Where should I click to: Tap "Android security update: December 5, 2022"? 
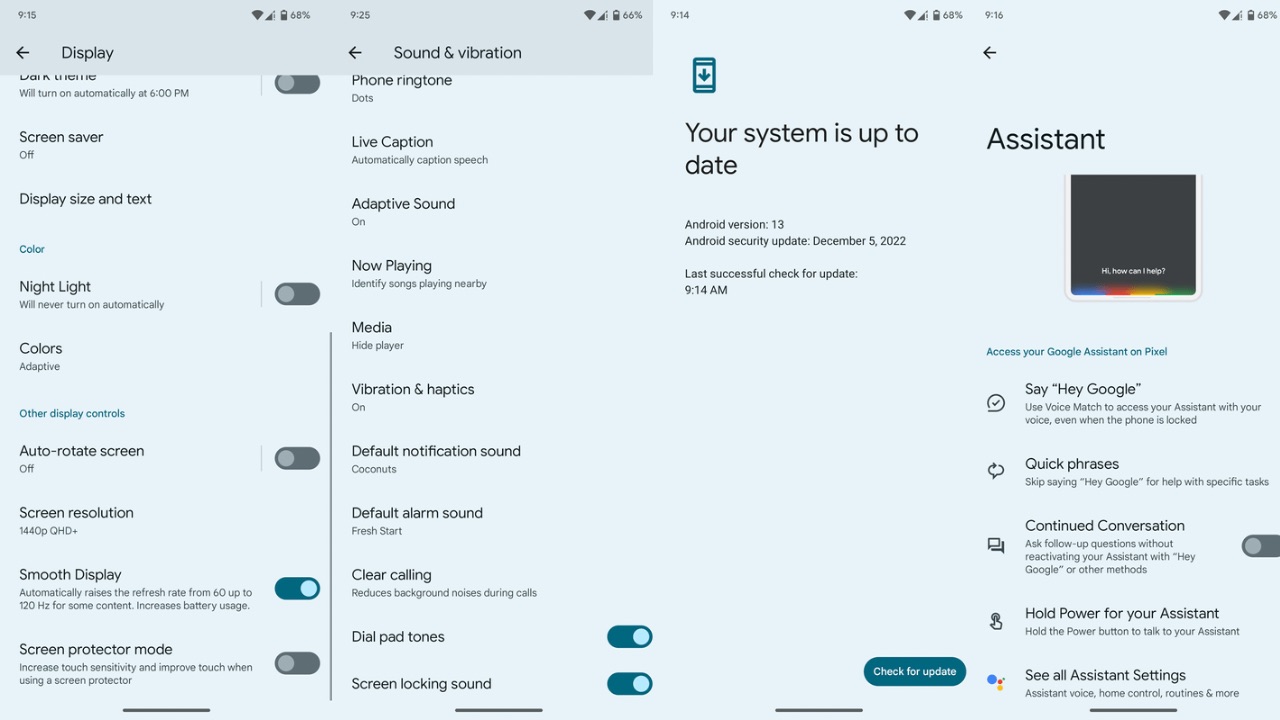[x=795, y=241]
